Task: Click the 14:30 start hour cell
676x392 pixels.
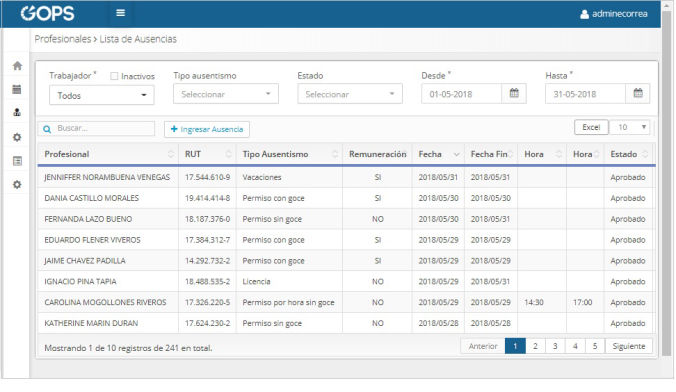Action: coord(542,302)
